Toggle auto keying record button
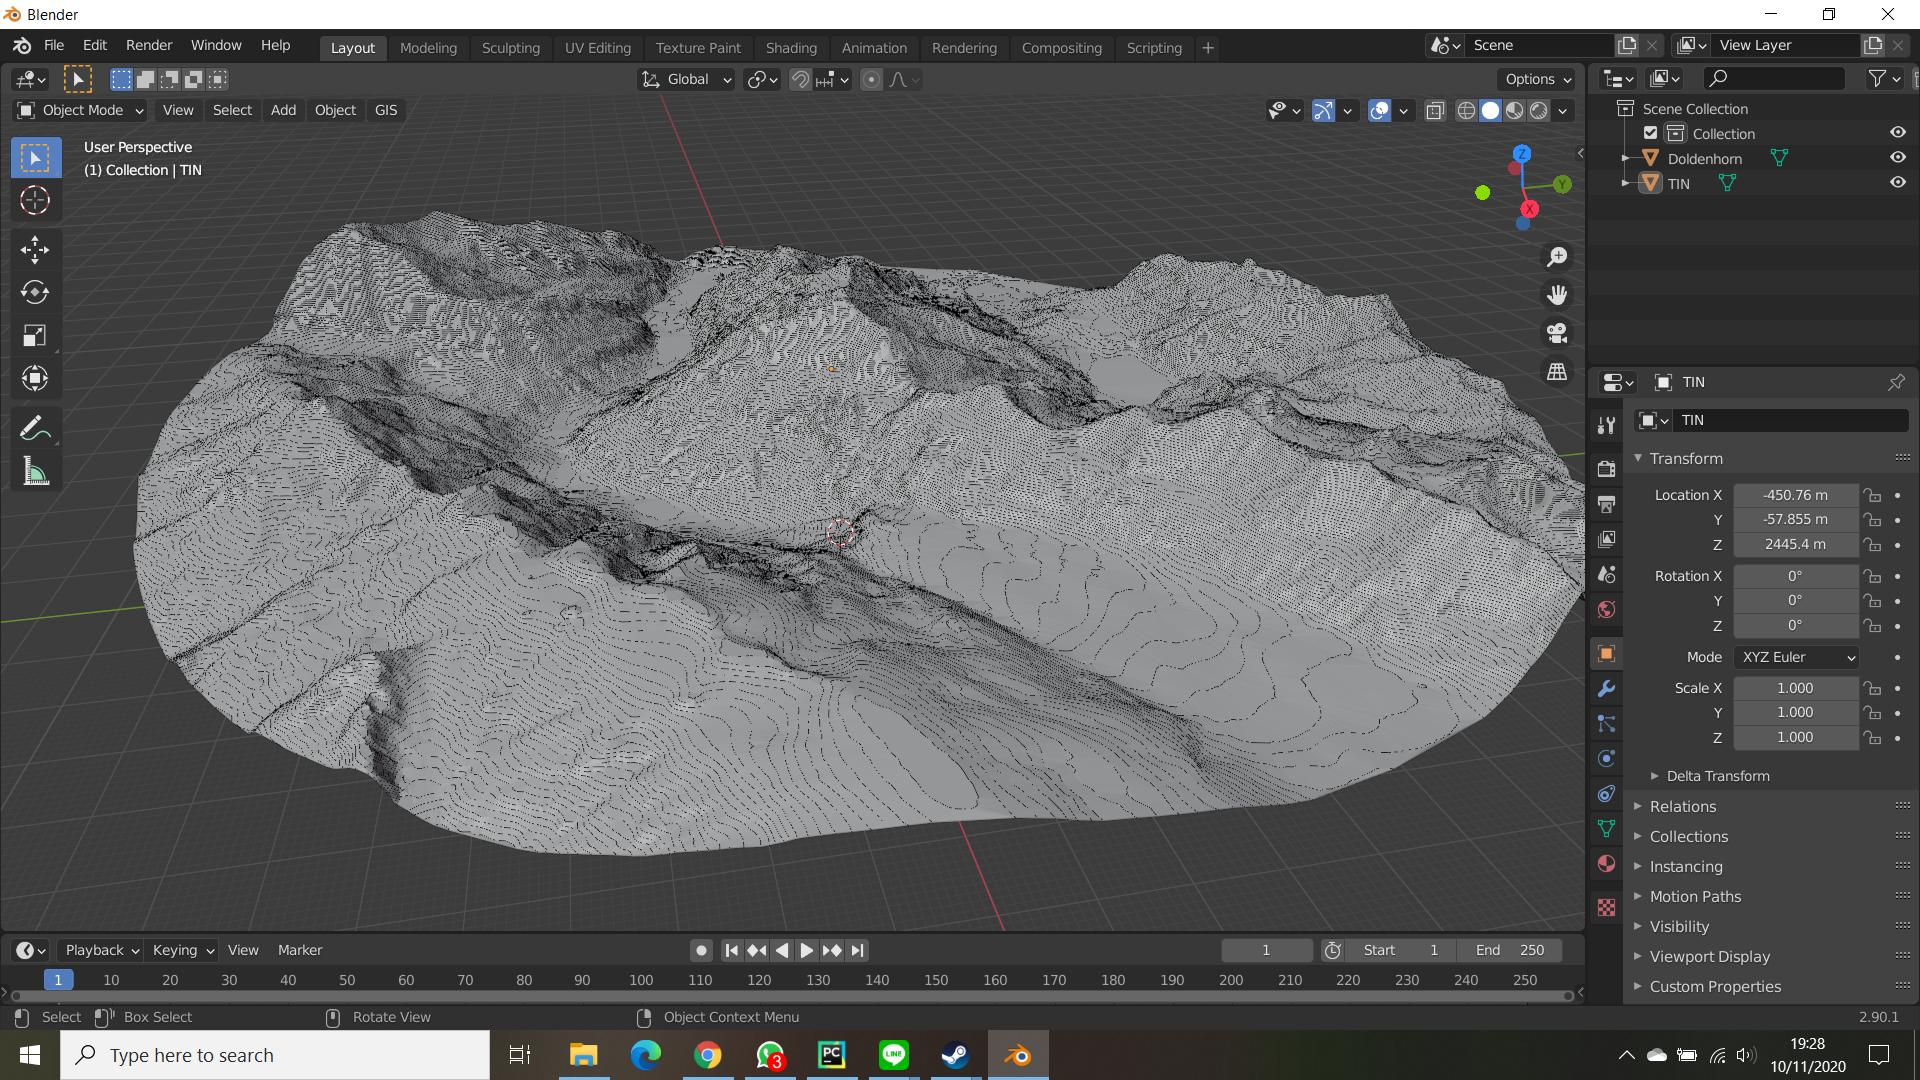 coord(701,950)
